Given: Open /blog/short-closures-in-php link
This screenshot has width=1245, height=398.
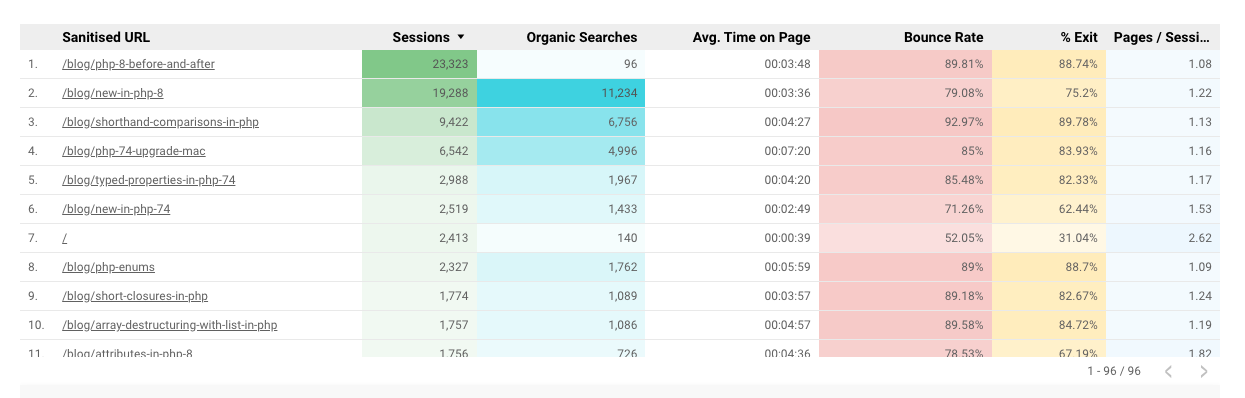Looking at the screenshot, I should [x=135, y=296].
